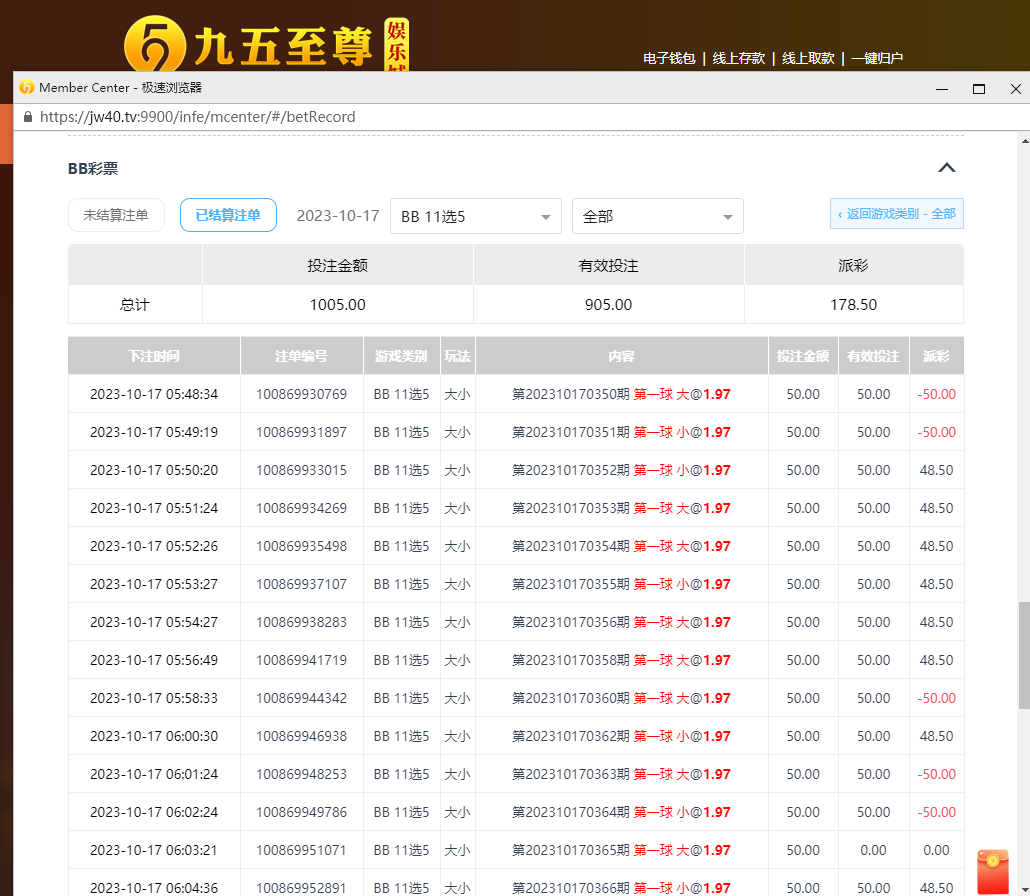Click 返回游戏类别 - 全部 button
Screen dimensions: 1030x896
pyautogui.click(x=896, y=214)
